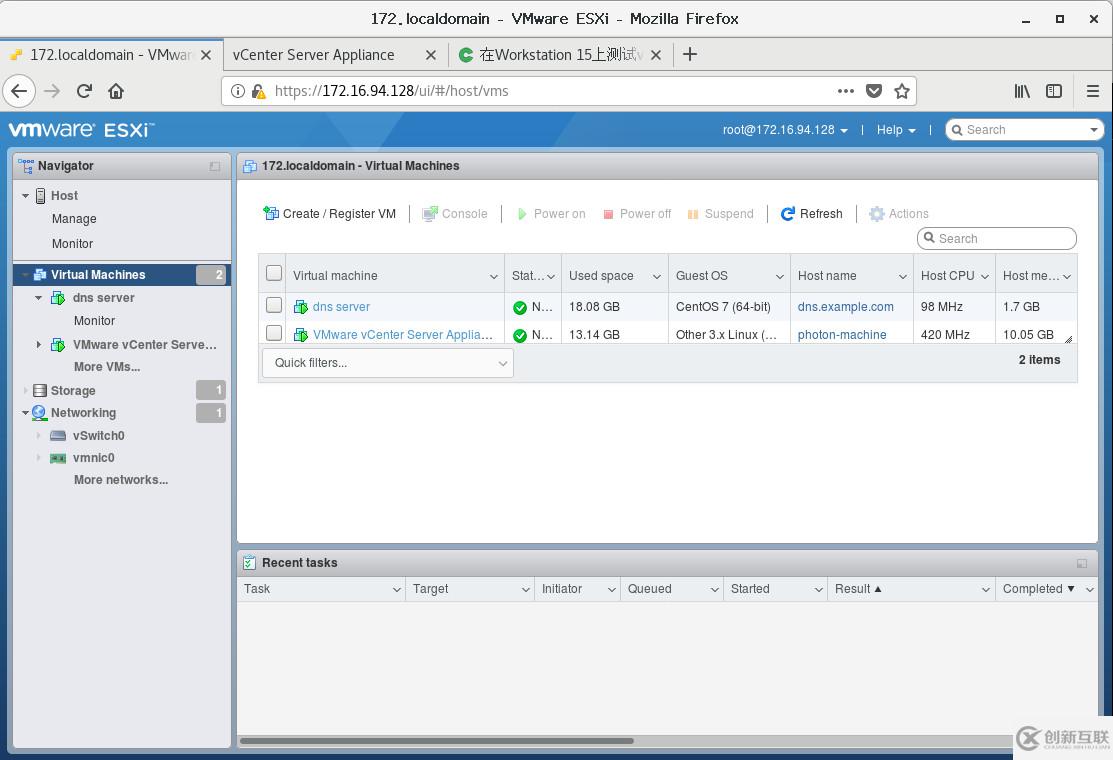The width and height of the screenshot is (1113, 760).
Task: Click Suspend in the VM toolbar
Action: [x=720, y=214]
